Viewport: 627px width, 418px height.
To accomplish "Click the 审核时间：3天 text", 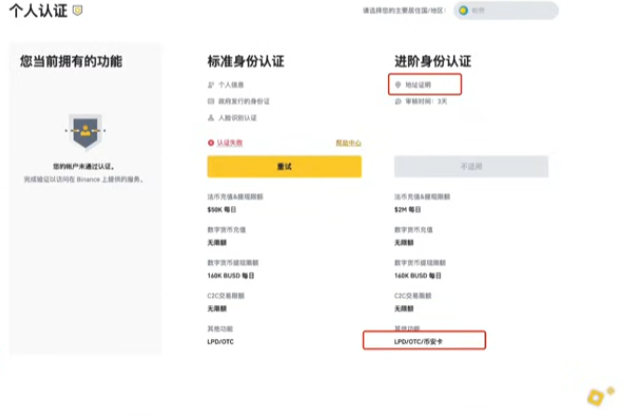I will [426, 101].
